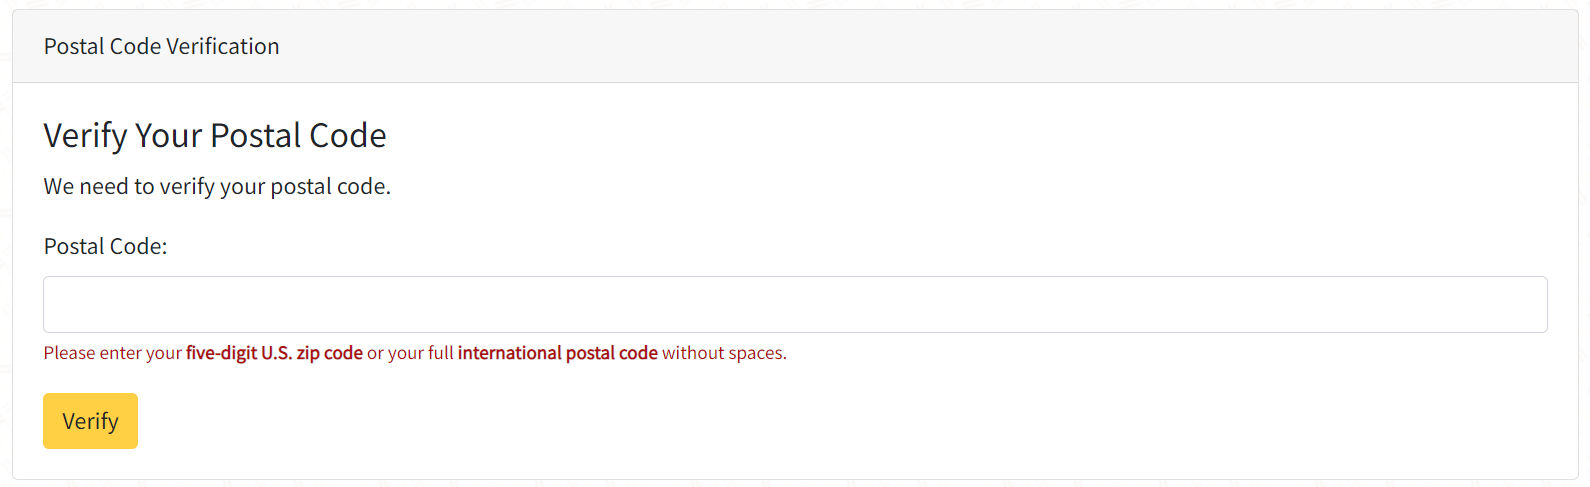Click the "U.S." text in red hint
This screenshot has width=1590, height=487.
(276, 353)
